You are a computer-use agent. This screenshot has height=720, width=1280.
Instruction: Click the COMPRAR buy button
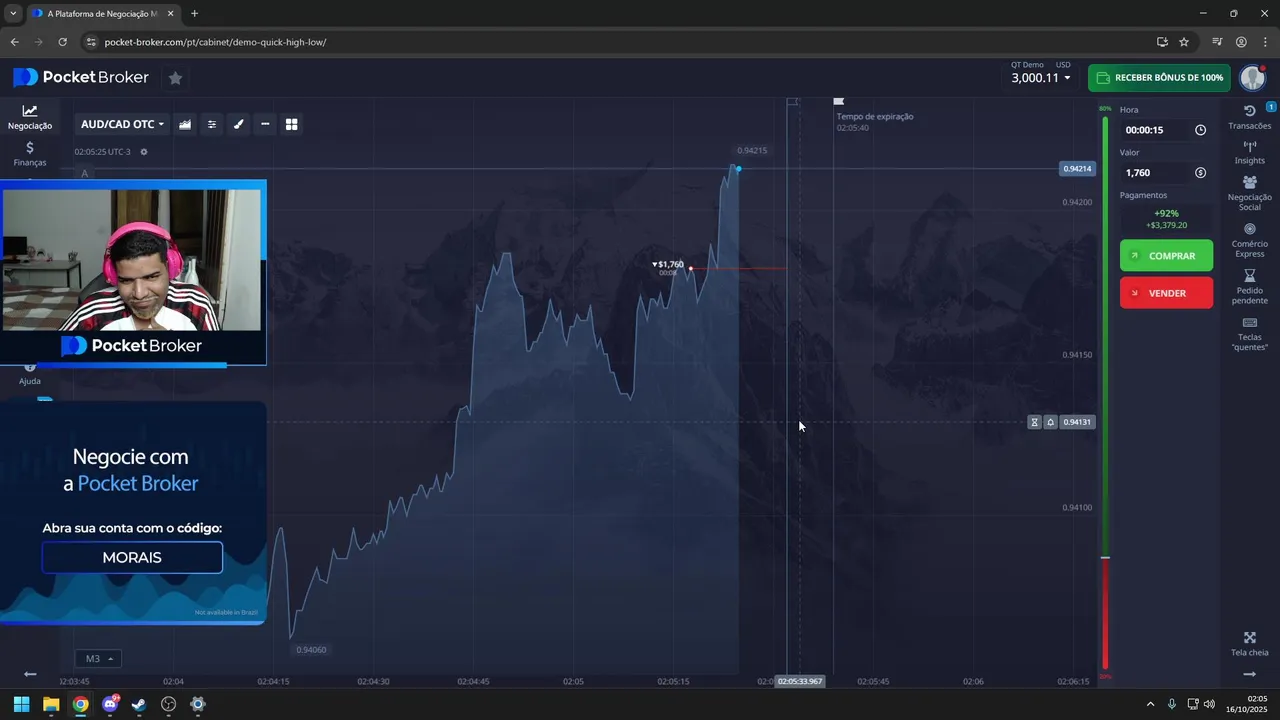(x=1166, y=256)
